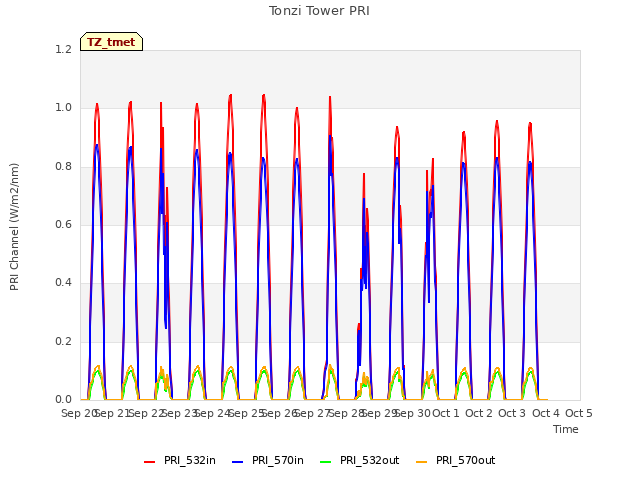This screenshot has width=640, height=480.
Task: Click the 0.0 y-axis tick label
Action: (x=63, y=399)
